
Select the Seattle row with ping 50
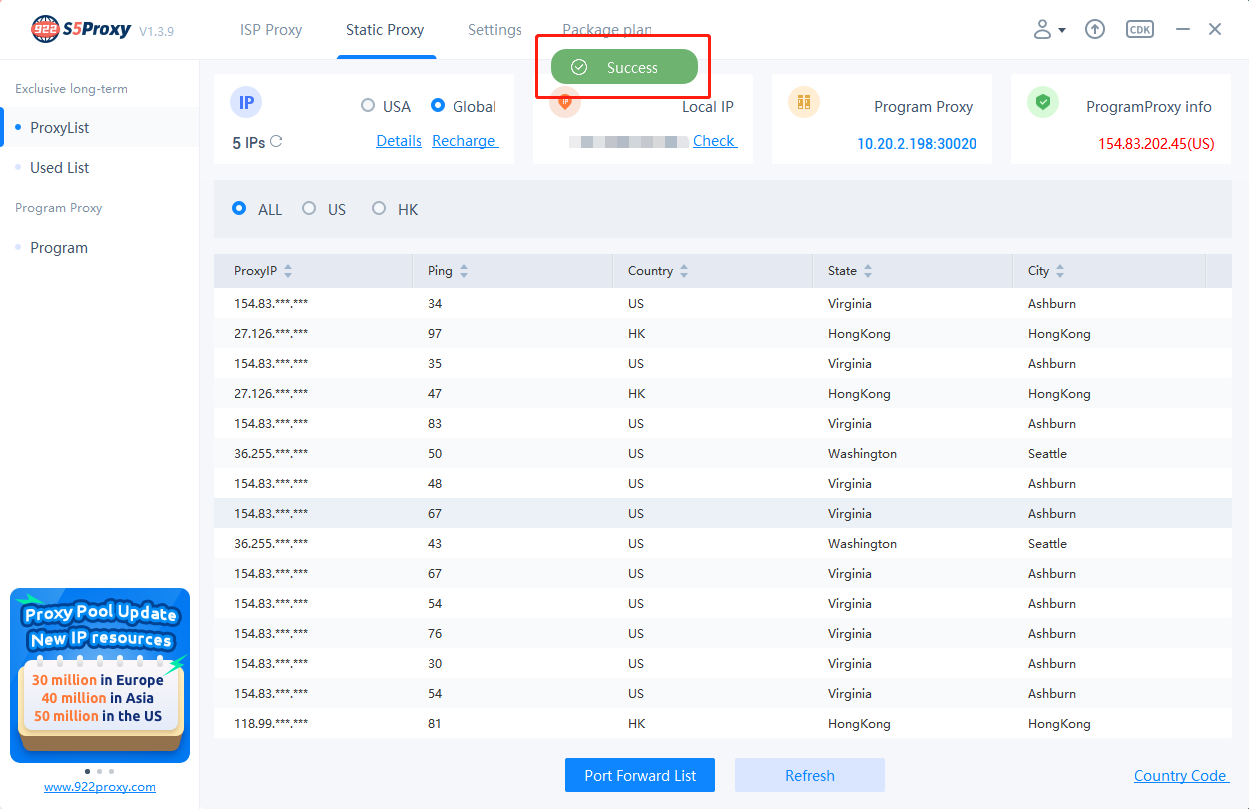pos(722,453)
